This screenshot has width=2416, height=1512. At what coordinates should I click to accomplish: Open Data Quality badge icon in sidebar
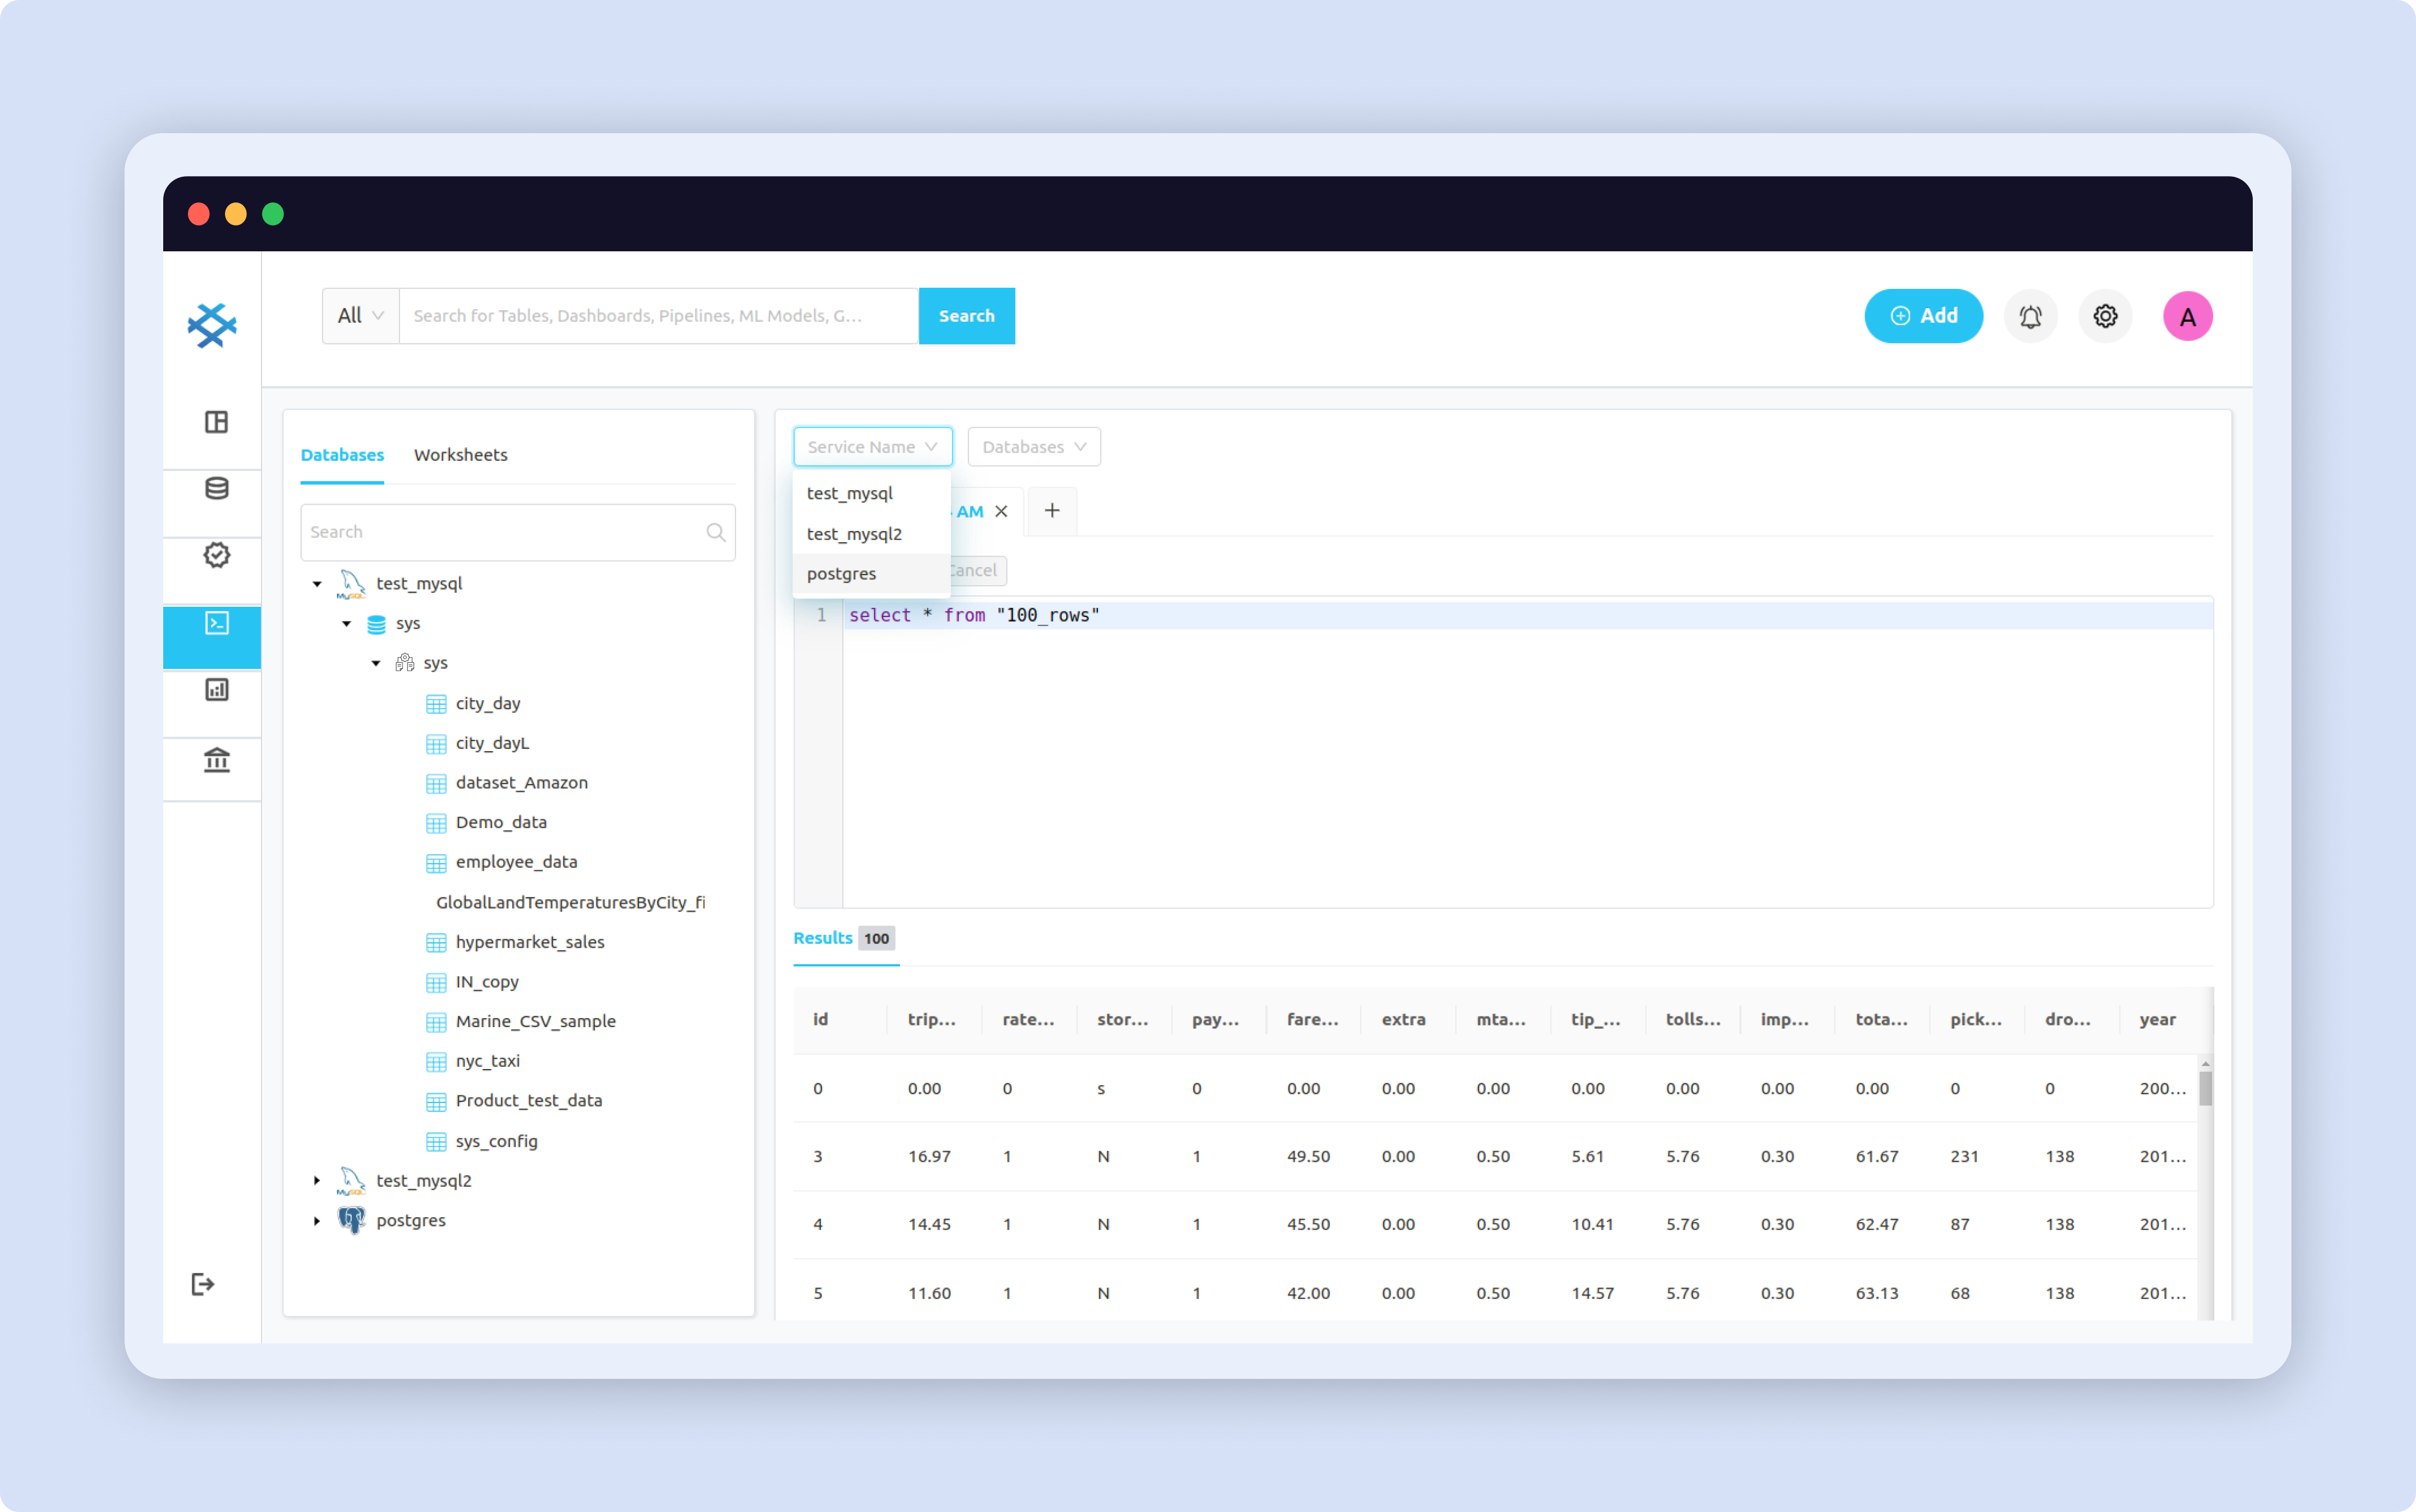(216, 555)
